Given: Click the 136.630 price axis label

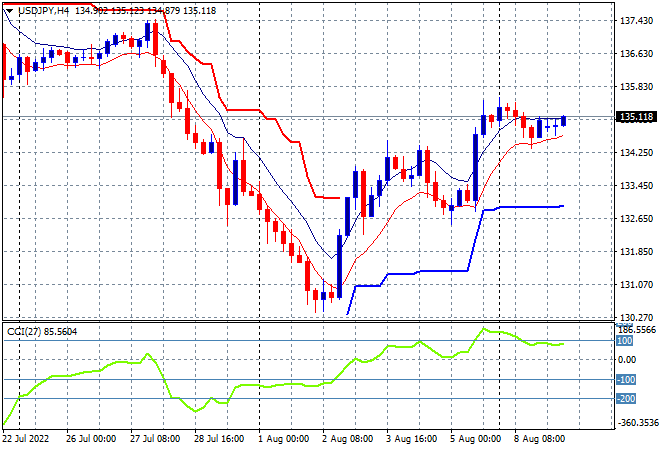Looking at the screenshot, I should click(636, 54).
